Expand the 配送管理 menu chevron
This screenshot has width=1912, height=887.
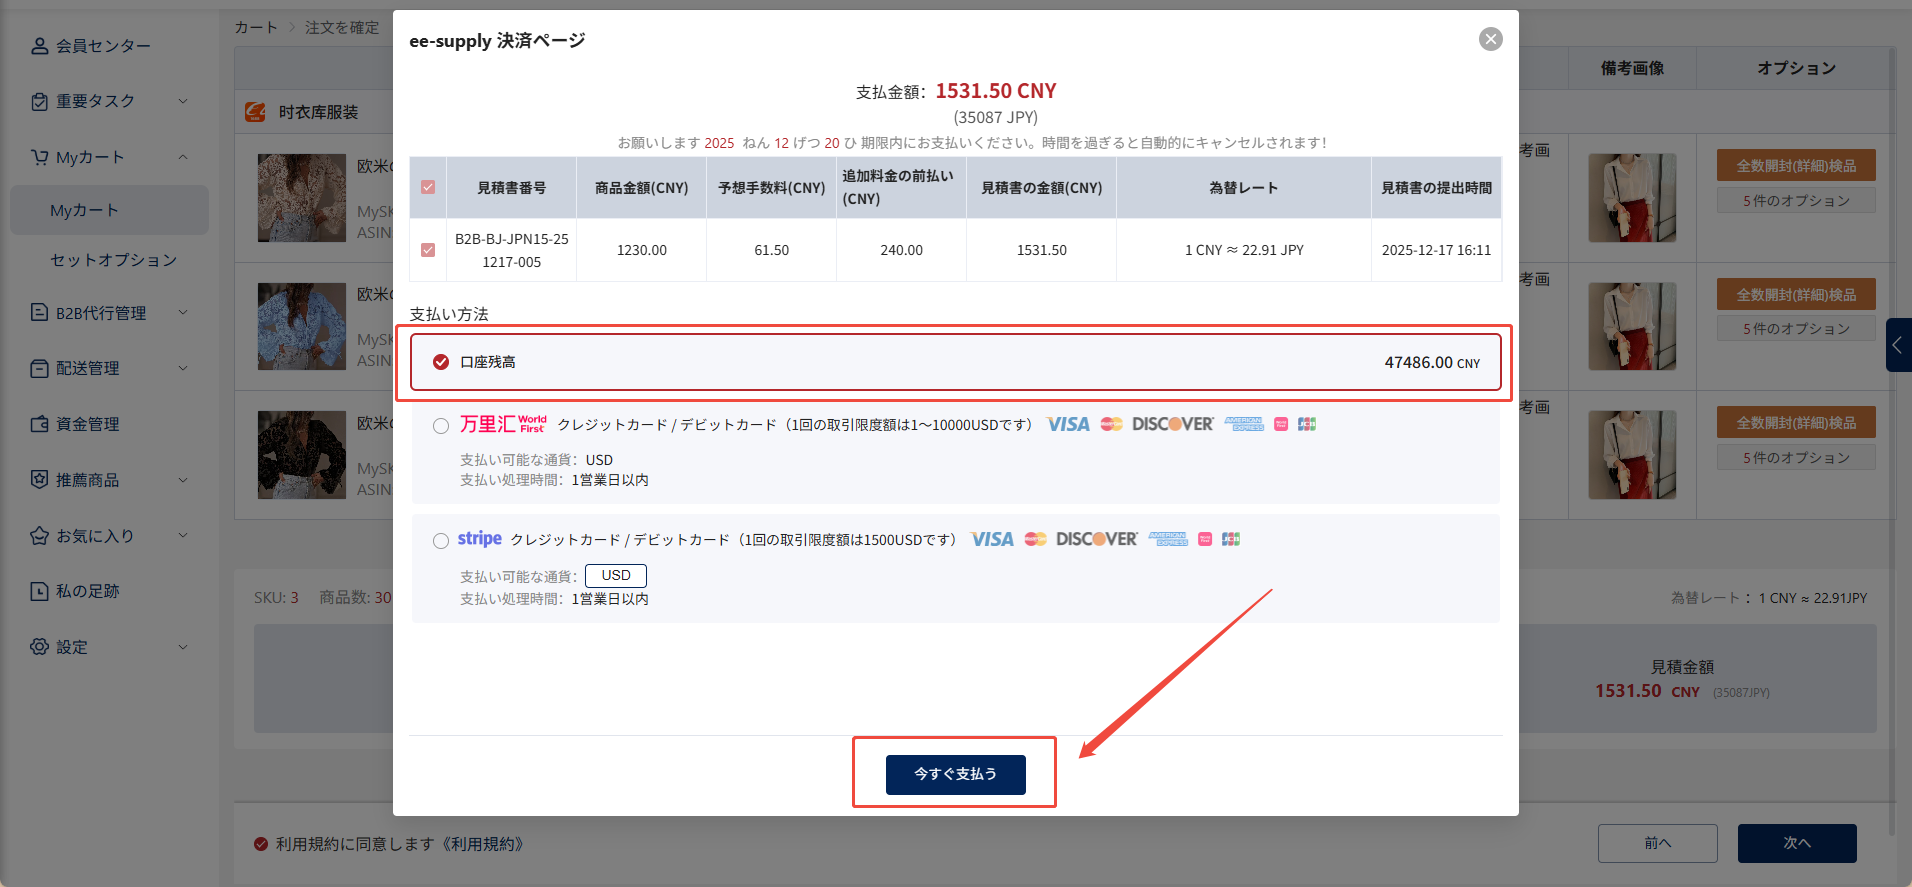tap(183, 368)
